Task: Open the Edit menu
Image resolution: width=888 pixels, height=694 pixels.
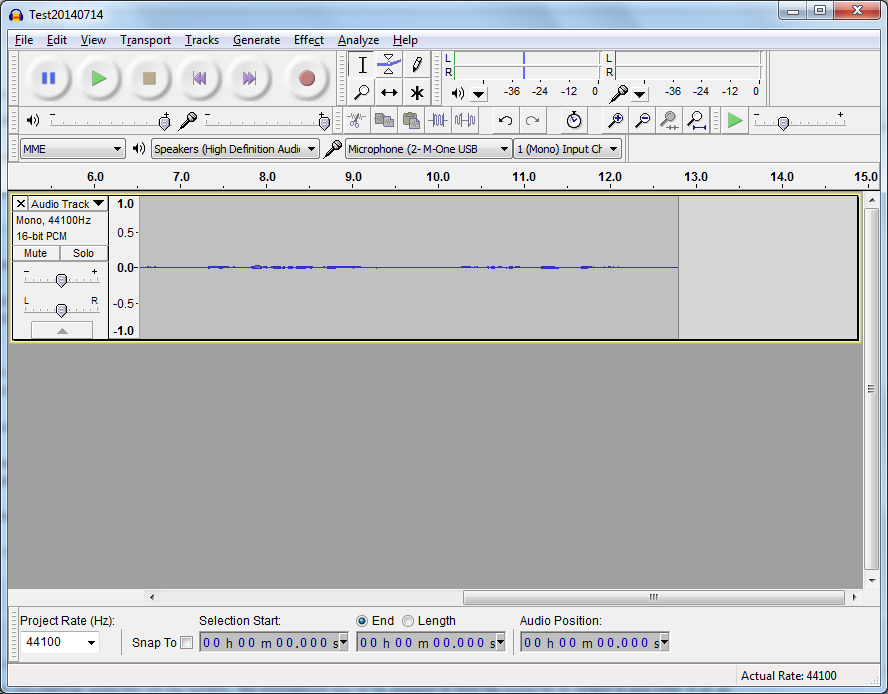Action: pyautogui.click(x=57, y=40)
